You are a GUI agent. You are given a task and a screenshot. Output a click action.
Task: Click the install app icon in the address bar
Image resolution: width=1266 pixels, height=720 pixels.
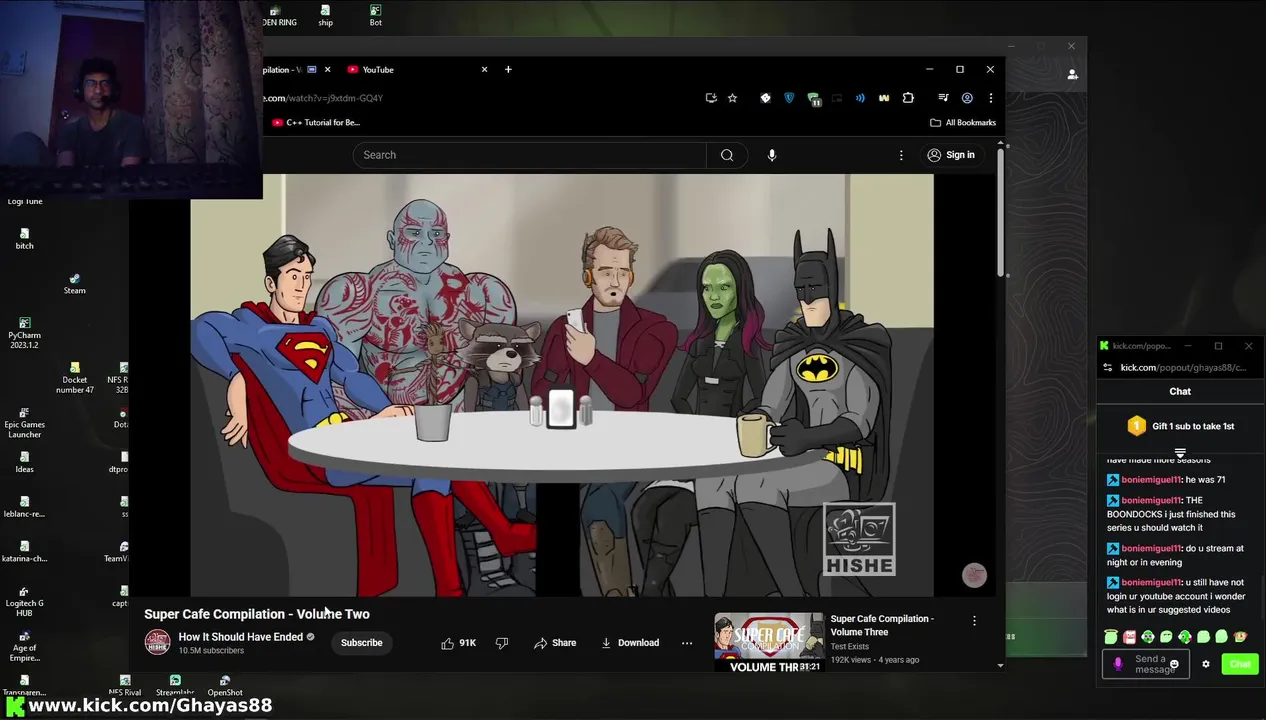coord(711,98)
